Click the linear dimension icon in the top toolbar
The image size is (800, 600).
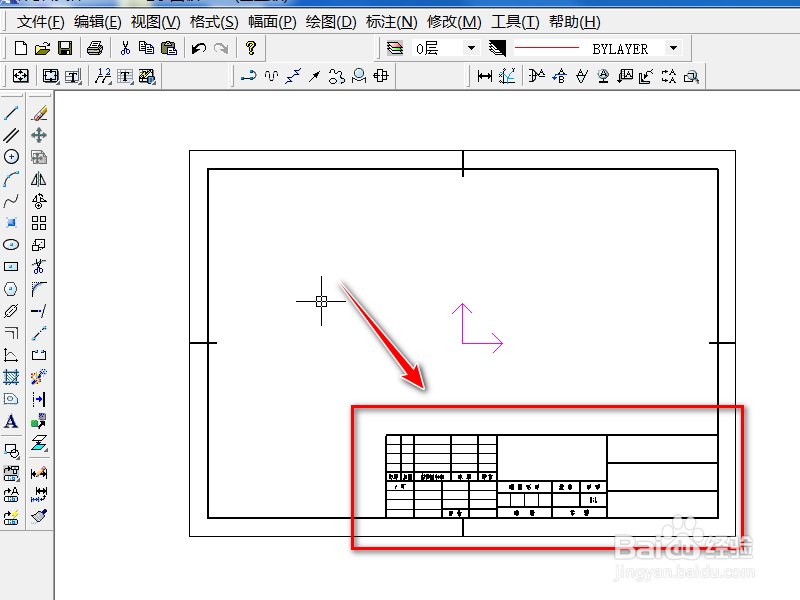pos(485,77)
